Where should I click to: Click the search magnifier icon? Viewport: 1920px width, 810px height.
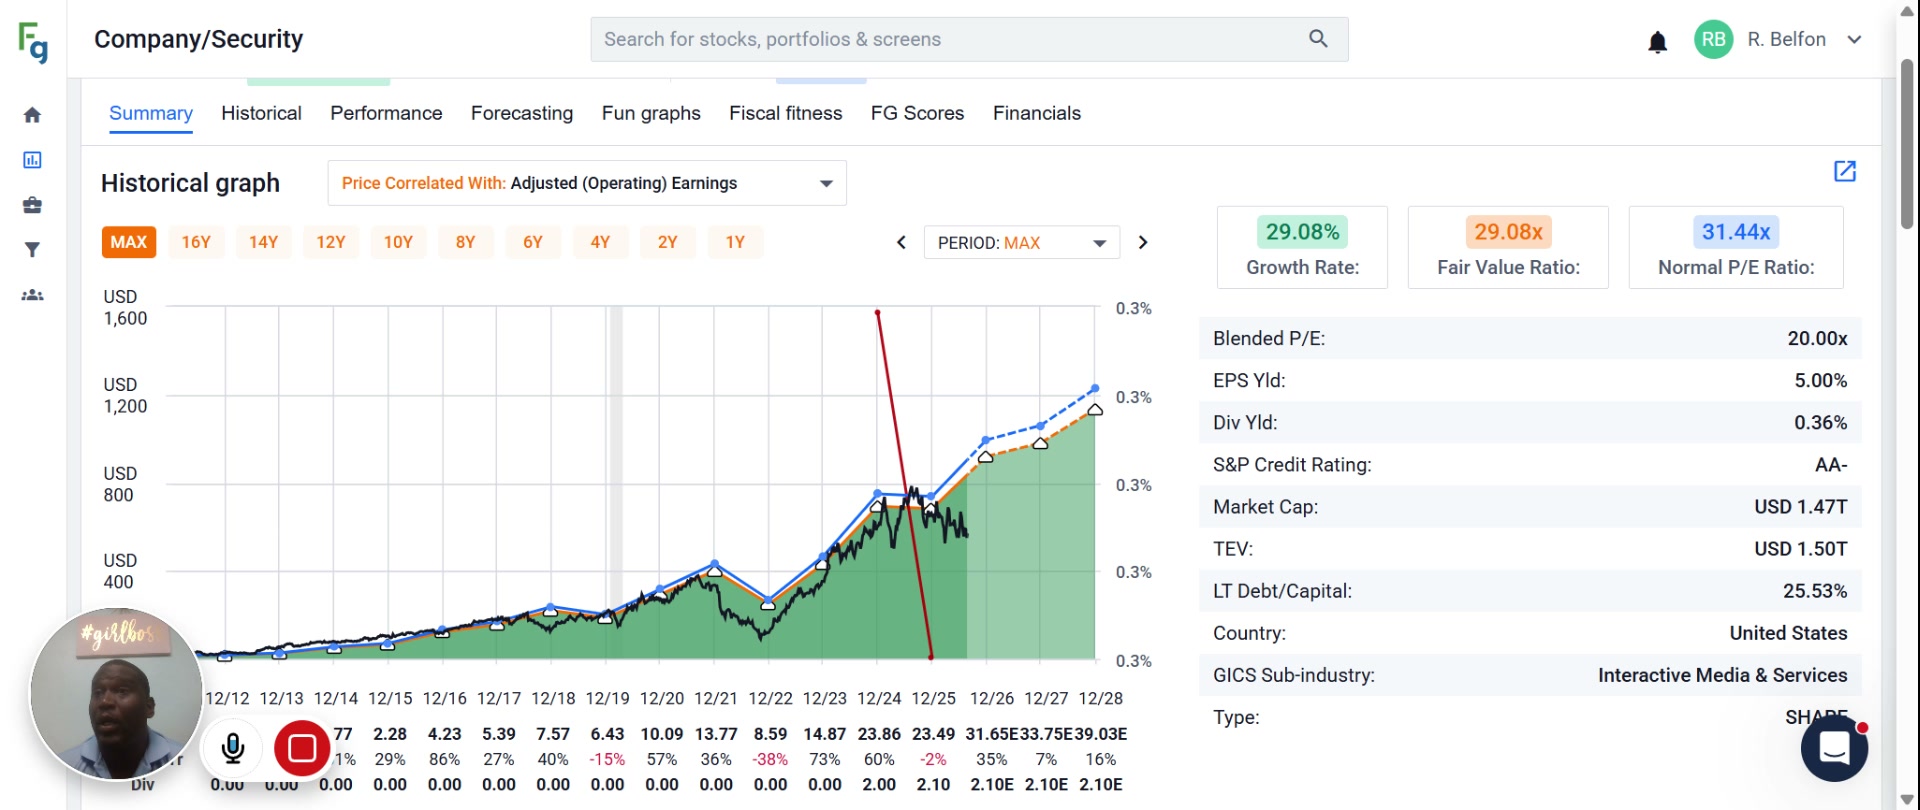point(1318,39)
